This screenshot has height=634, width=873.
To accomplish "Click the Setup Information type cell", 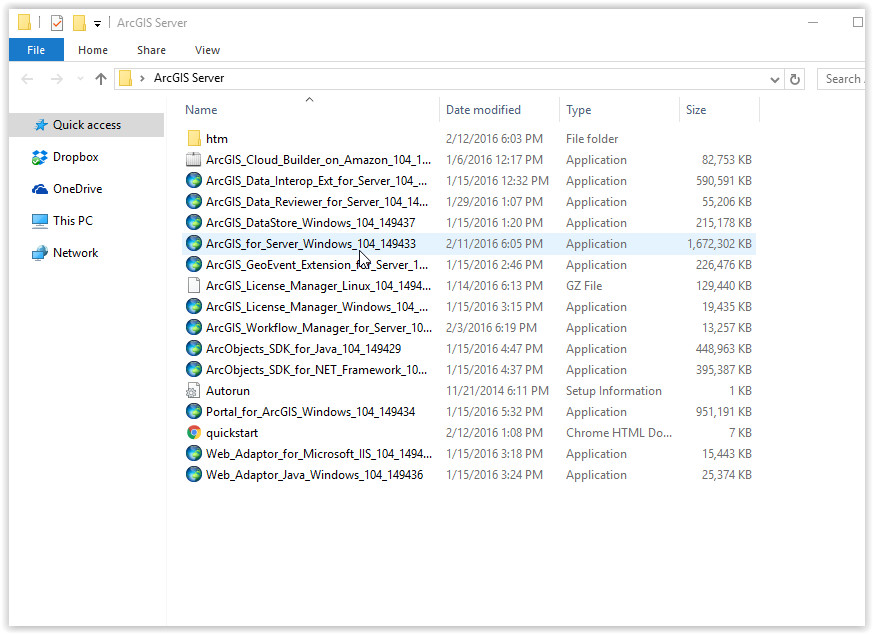I will [x=614, y=391].
